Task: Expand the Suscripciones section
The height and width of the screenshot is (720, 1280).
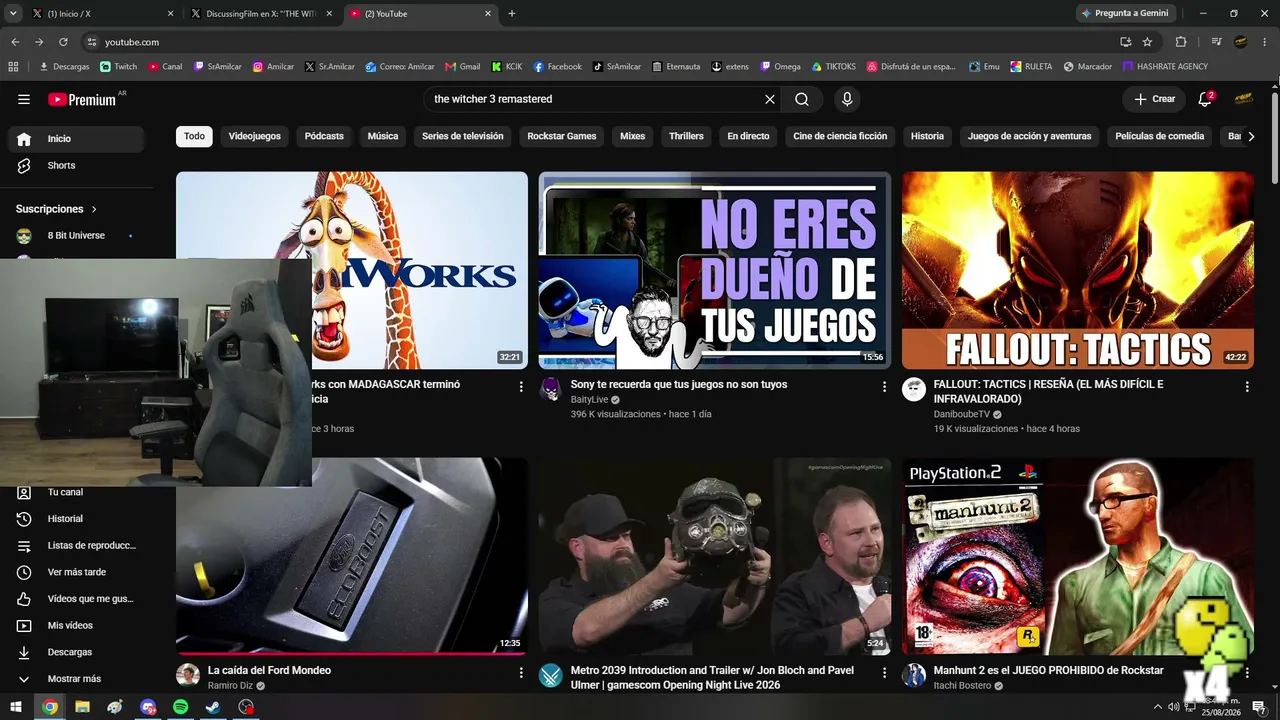Action: (57, 209)
